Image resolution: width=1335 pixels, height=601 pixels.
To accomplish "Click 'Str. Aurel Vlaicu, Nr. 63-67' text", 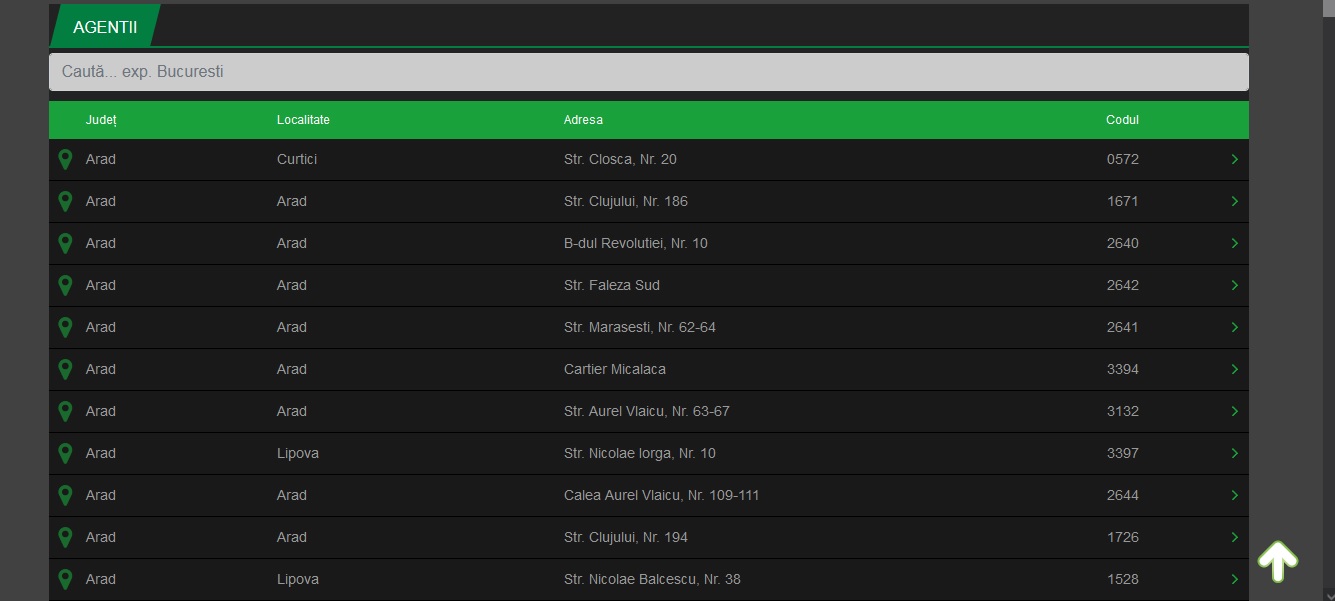I will coord(647,411).
